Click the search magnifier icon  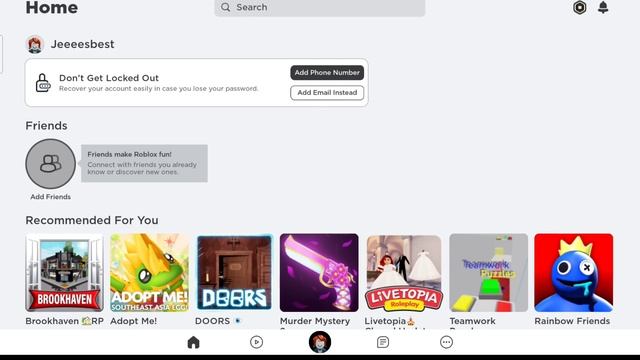click(225, 7)
